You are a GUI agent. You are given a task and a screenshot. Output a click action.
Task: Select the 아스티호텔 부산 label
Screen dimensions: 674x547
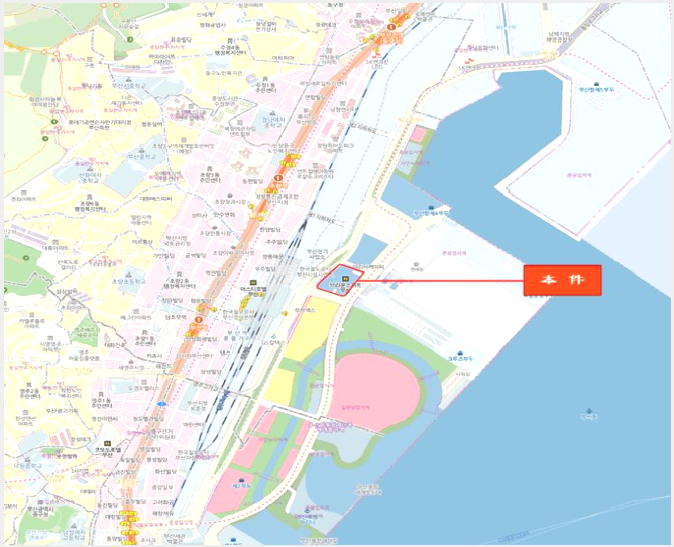click(253, 292)
